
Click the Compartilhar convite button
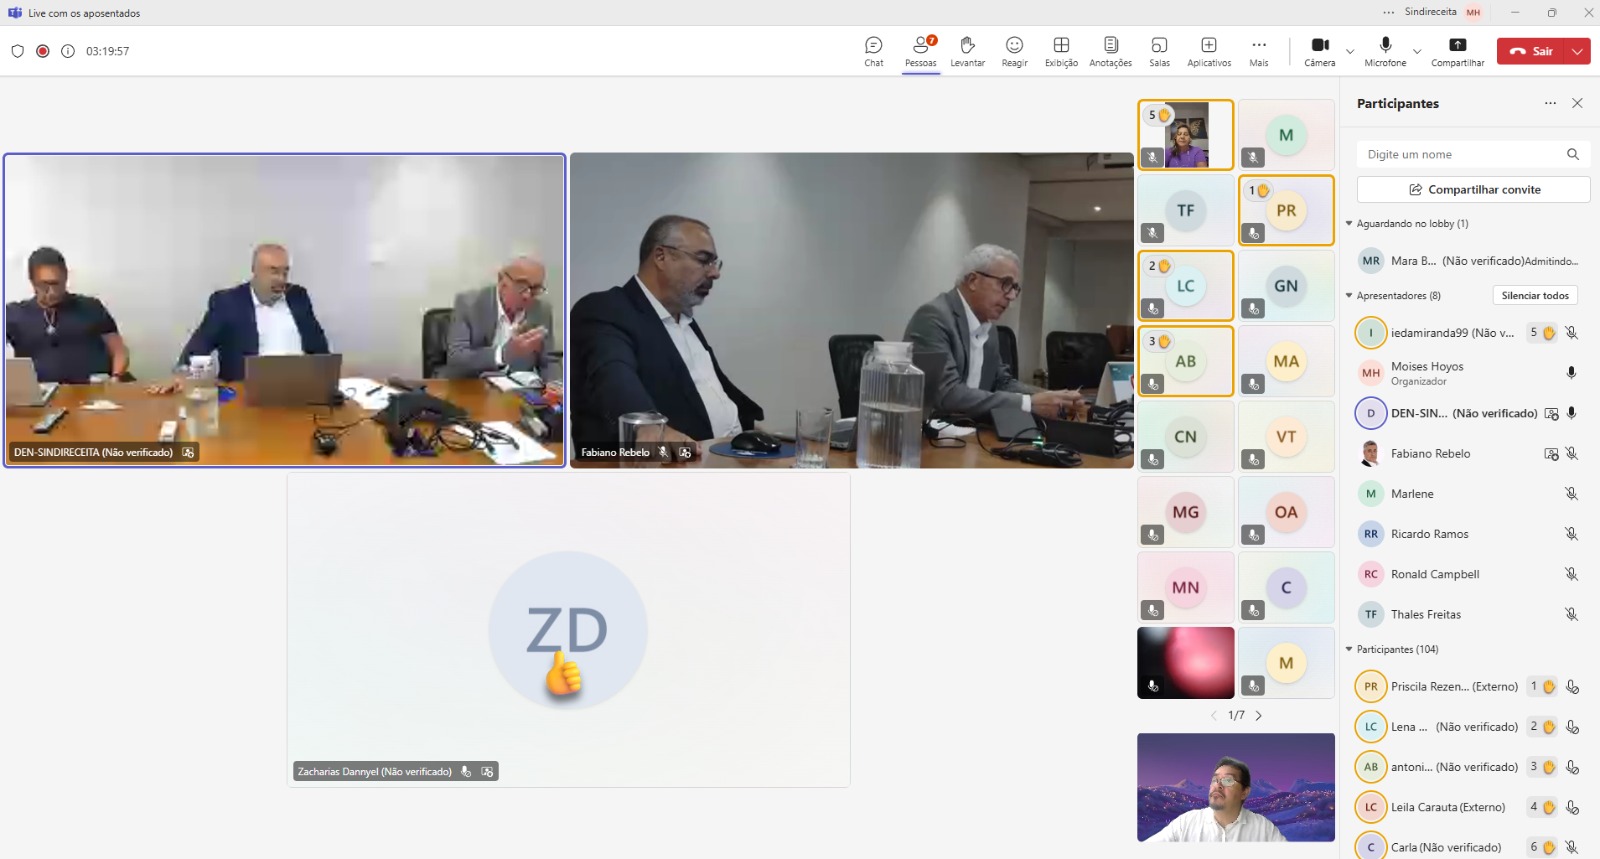1473,190
